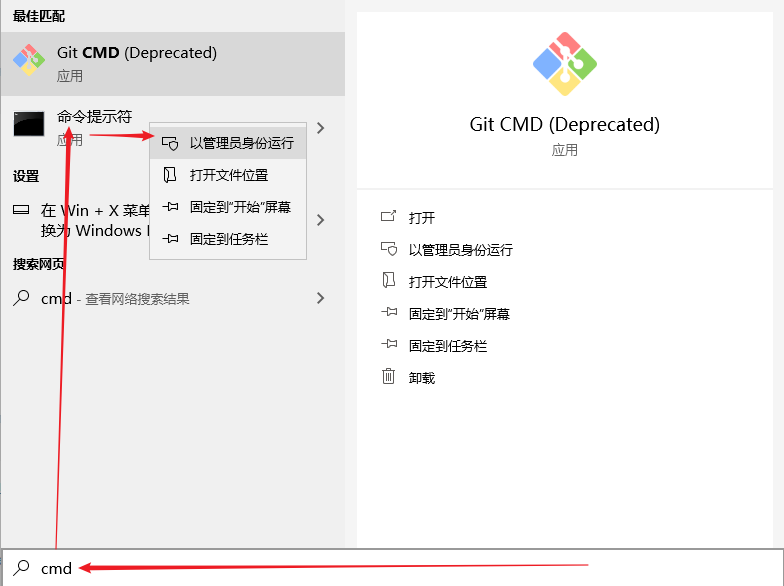Click 打开 in the right details pane
Image resolution: width=784 pixels, height=586 pixels.
pos(422,218)
